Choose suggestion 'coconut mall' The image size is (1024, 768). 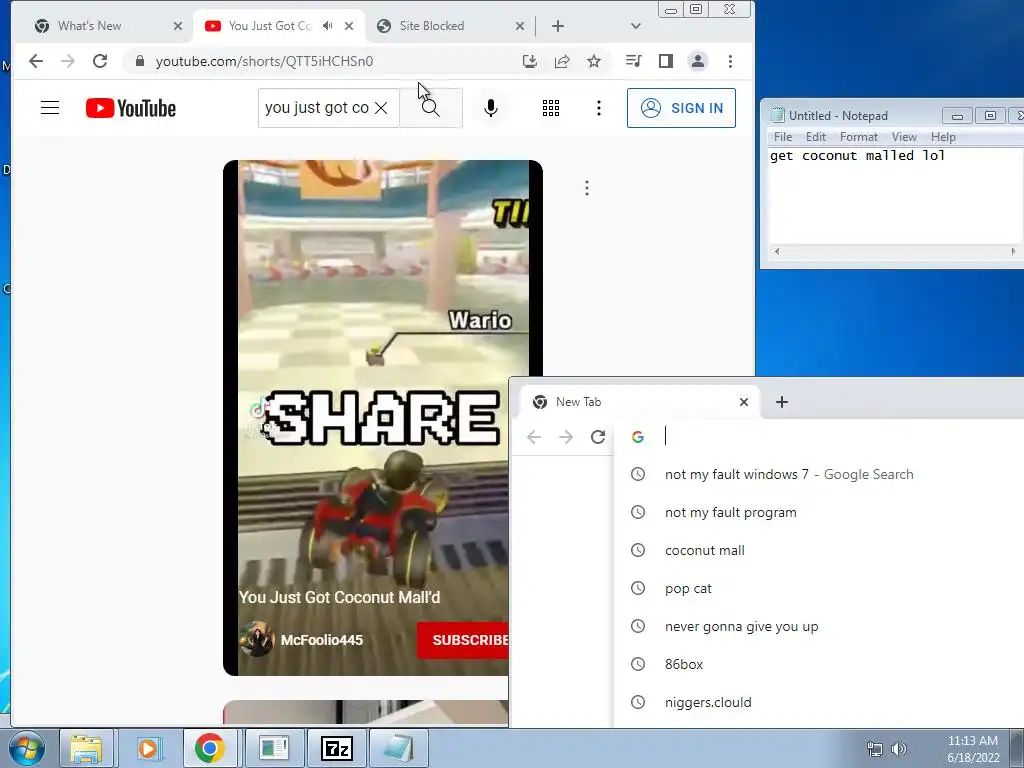[x=819, y=551]
